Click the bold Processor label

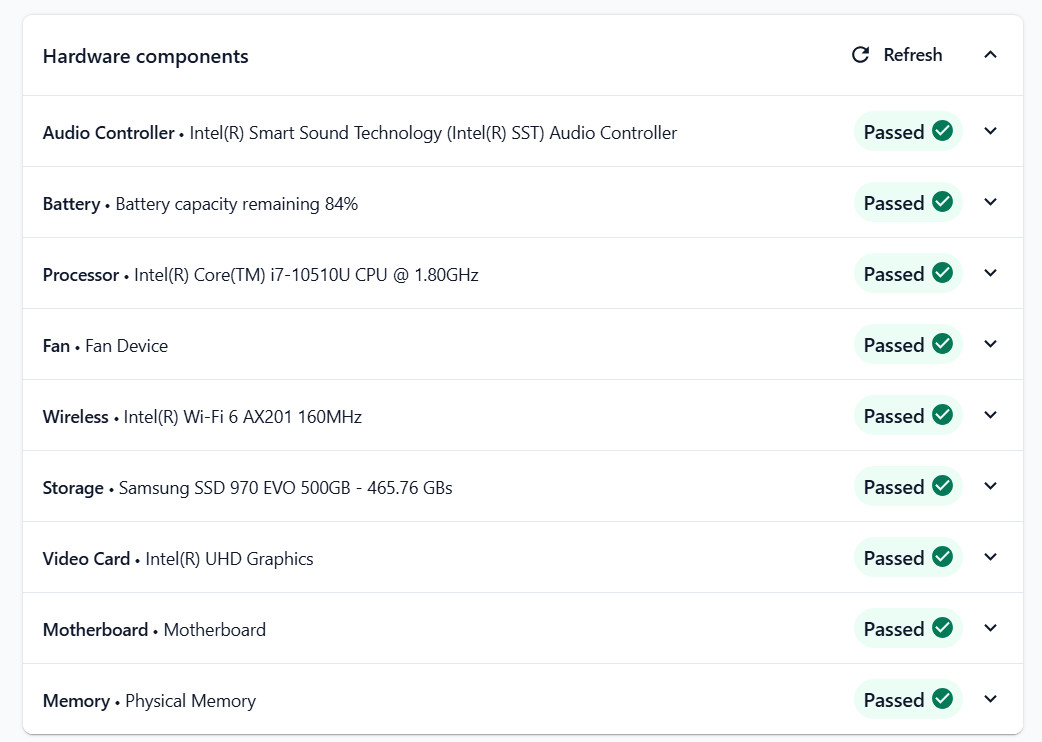[81, 275]
